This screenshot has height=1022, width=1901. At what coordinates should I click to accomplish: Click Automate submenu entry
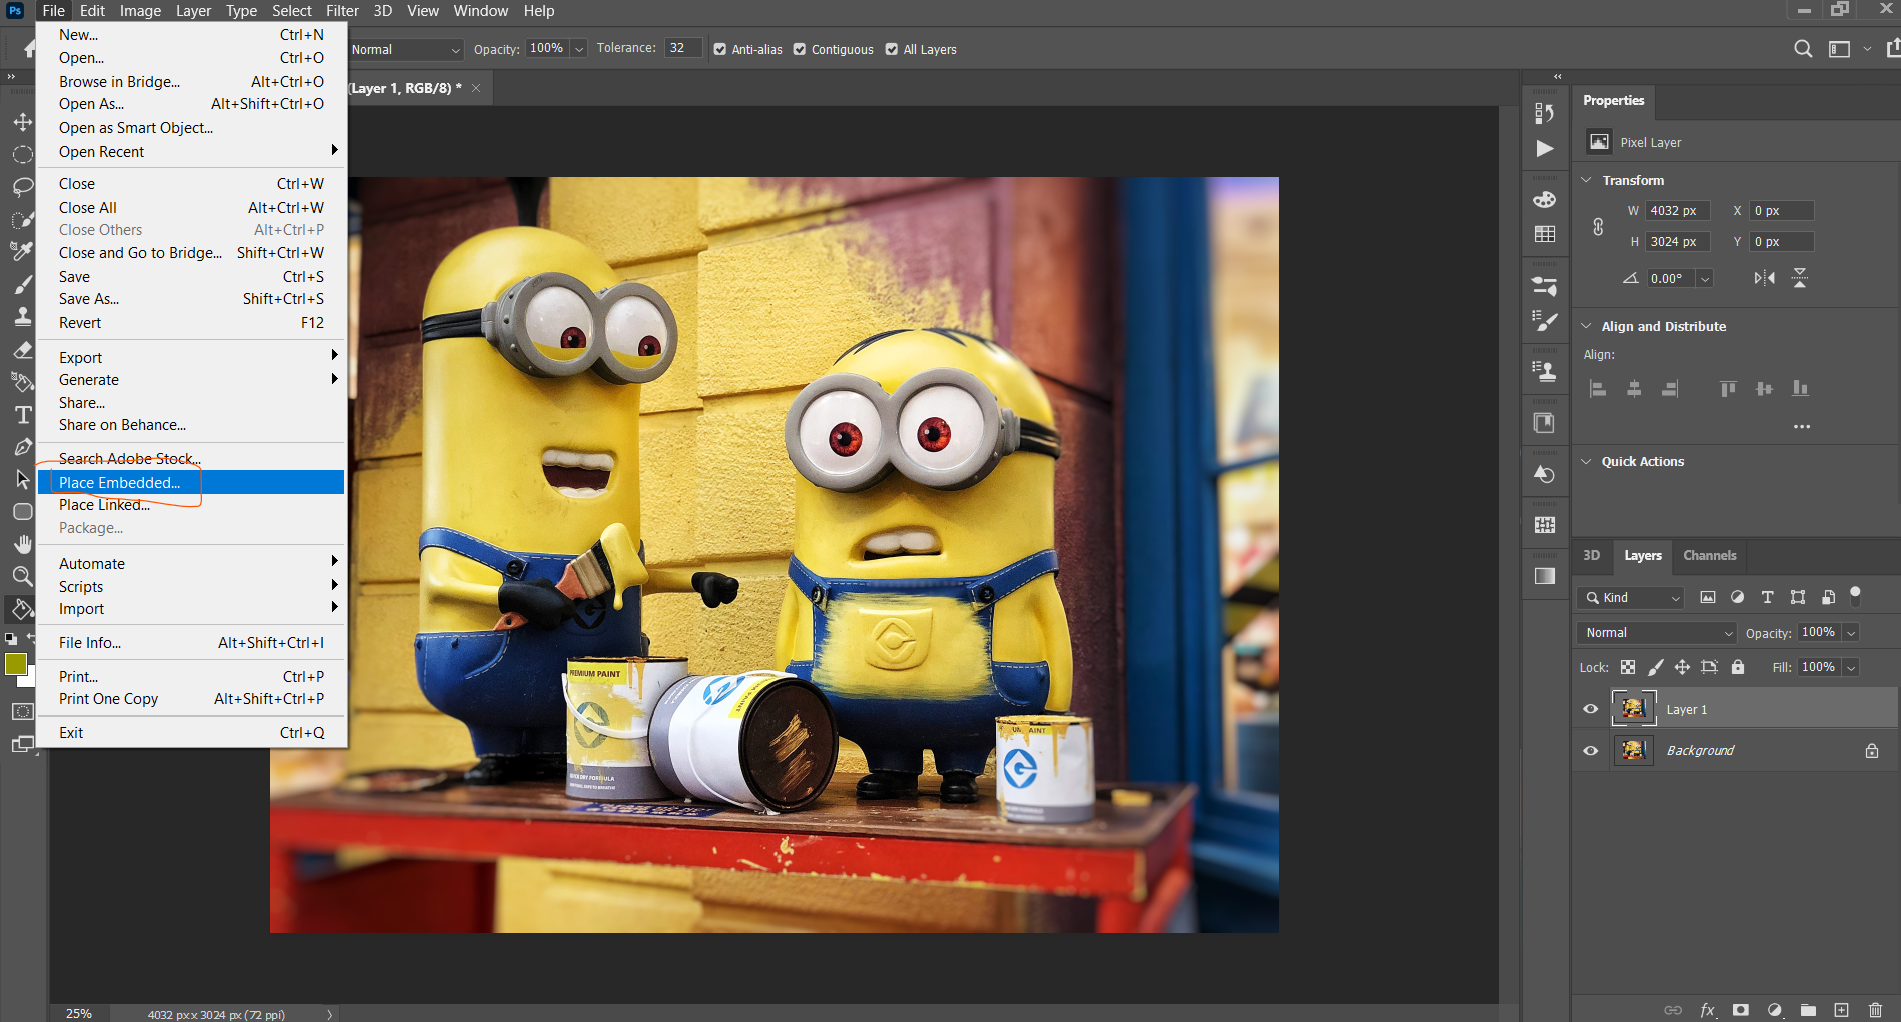pos(191,564)
